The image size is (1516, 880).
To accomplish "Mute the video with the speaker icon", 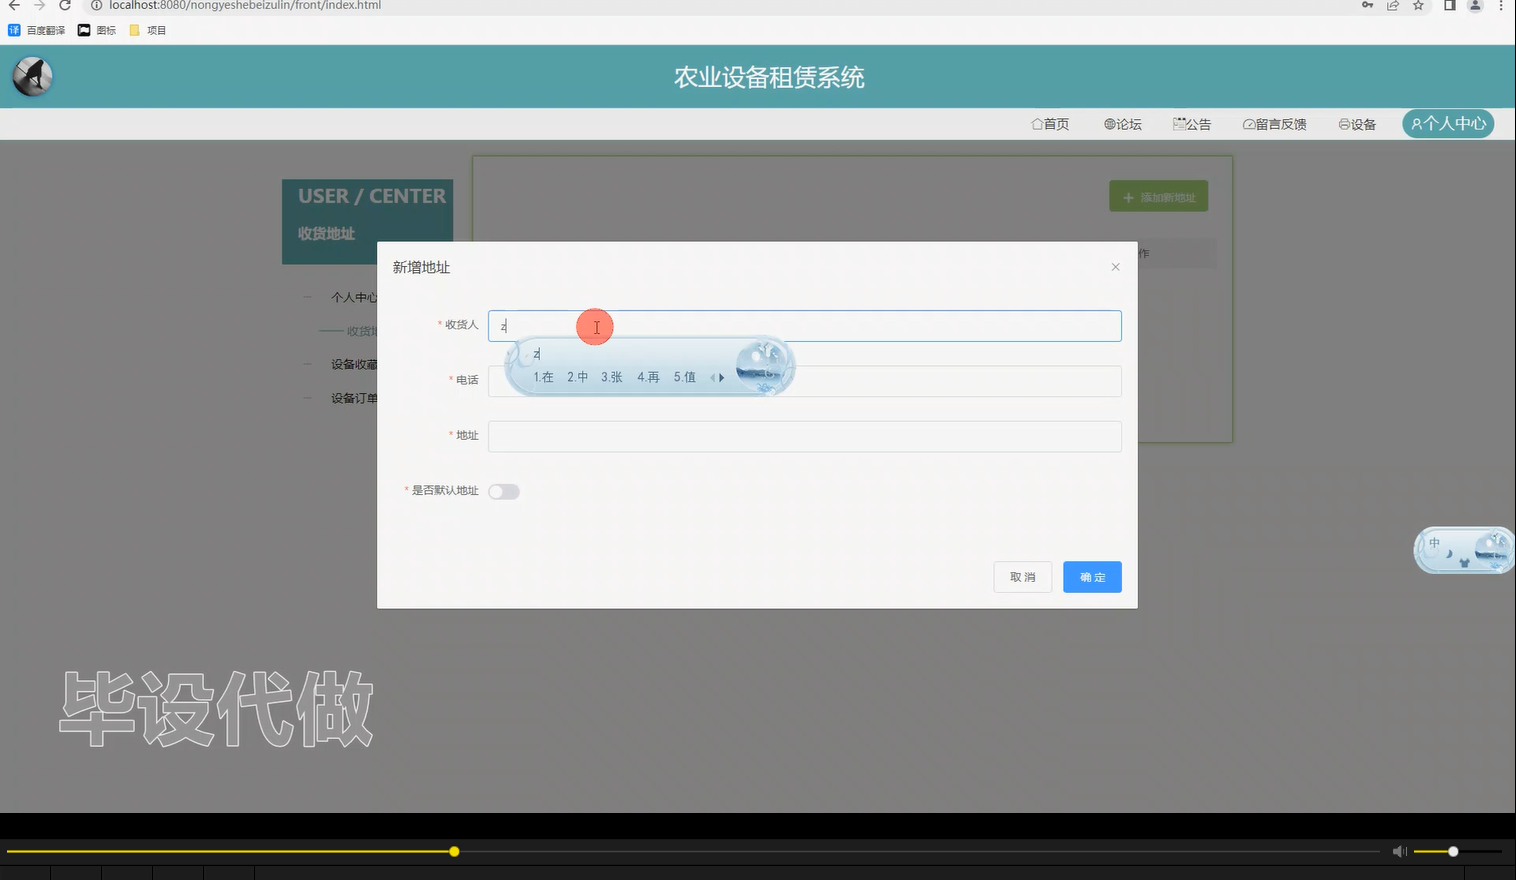I will coord(1399,851).
